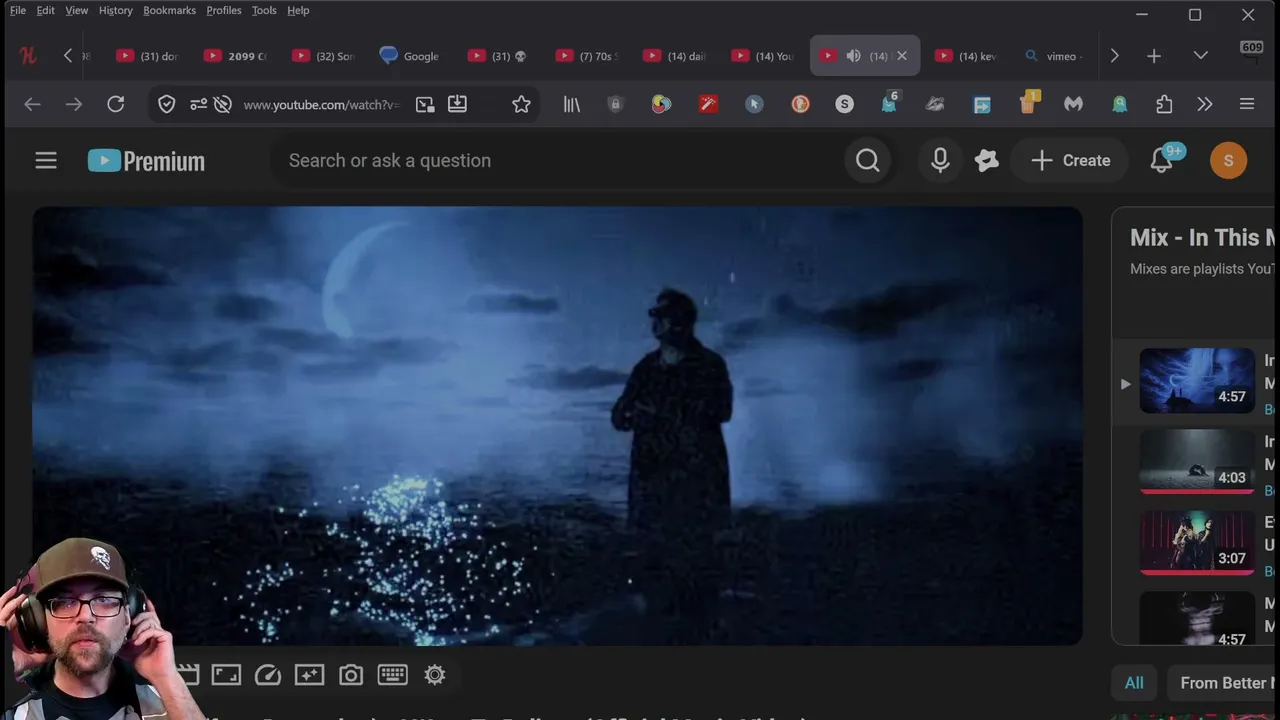Open the Library bookmarks sidebar icon

coord(572,104)
